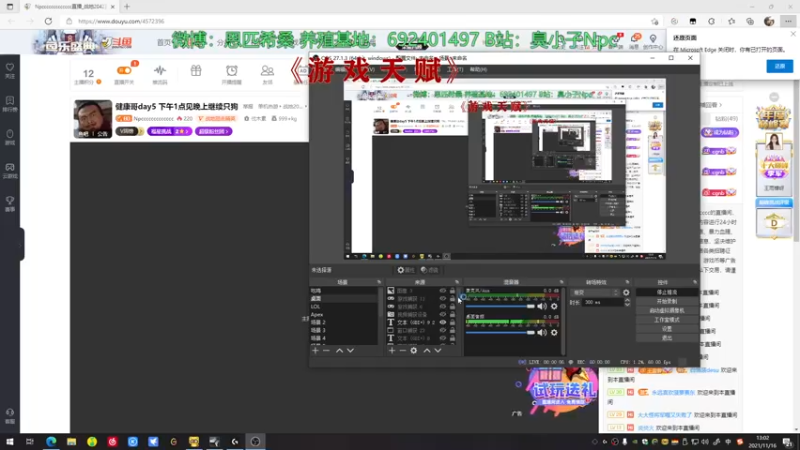Pop out the Scenes dock panel
800x450 pixels.
pos(379,282)
